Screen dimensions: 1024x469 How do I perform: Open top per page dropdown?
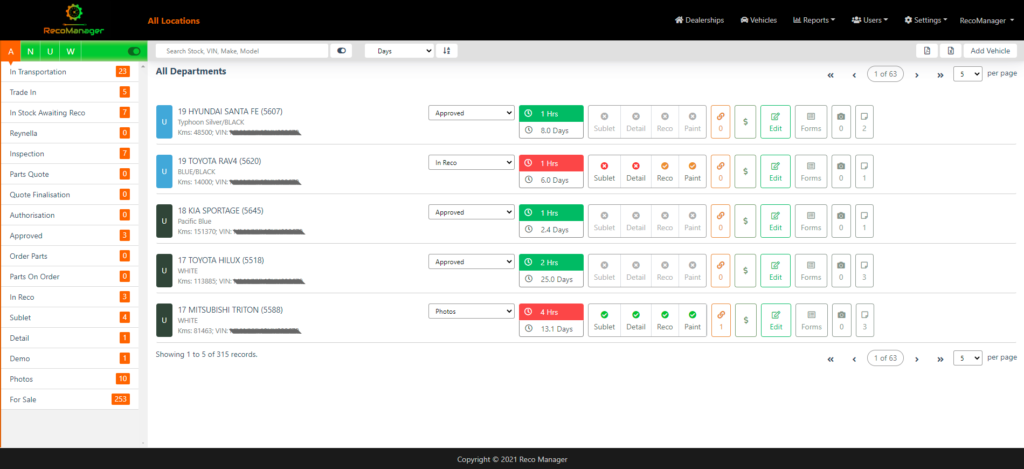[x=968, y=74]
